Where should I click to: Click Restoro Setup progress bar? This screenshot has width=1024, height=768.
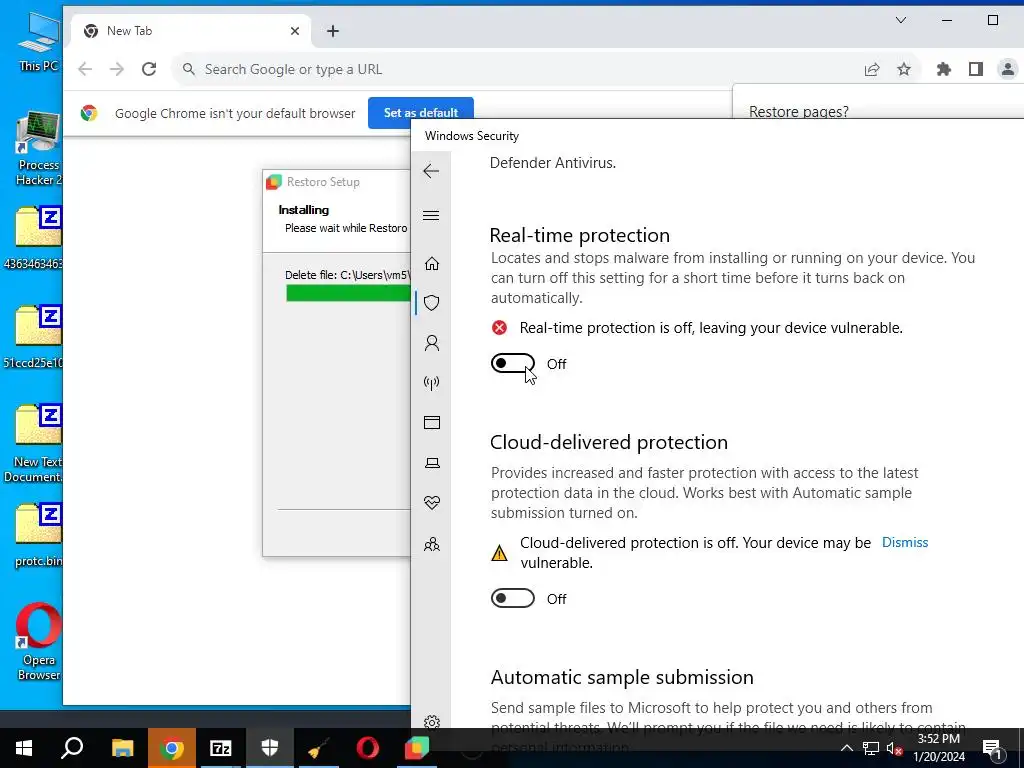point(348,294)
